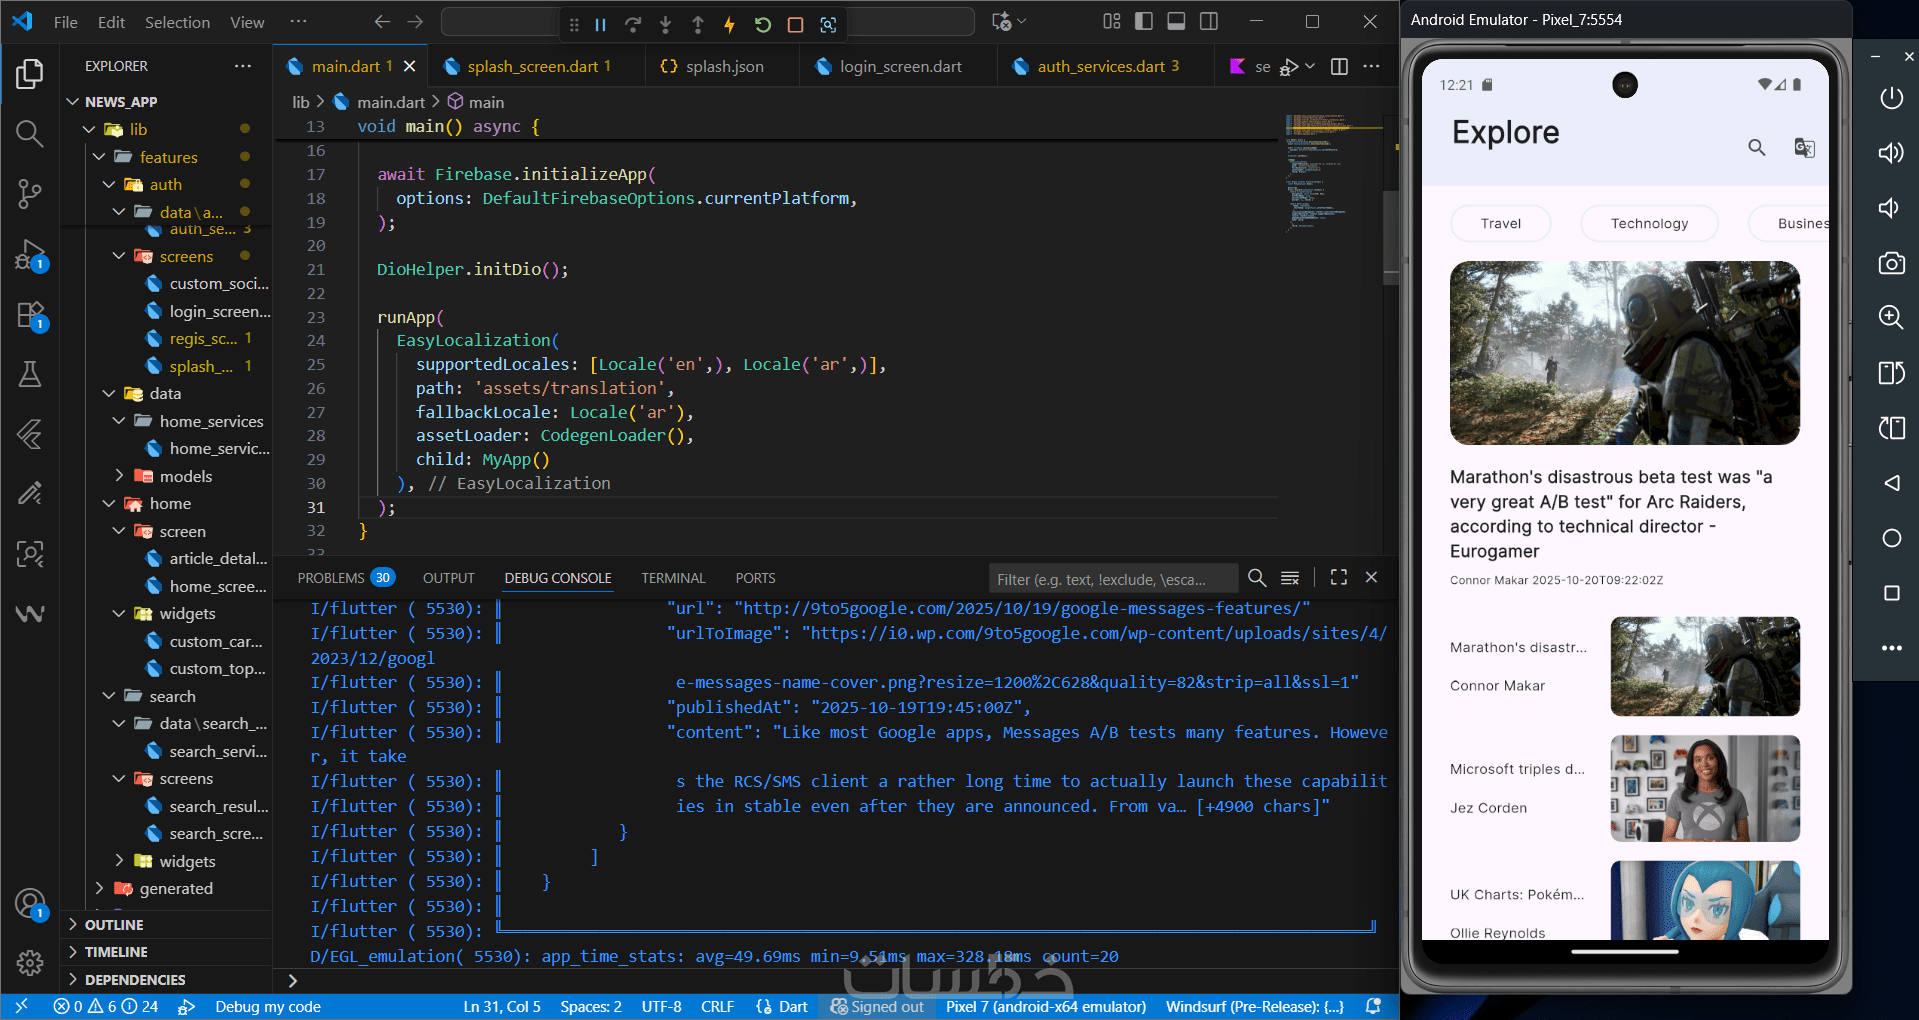Select the Technology category chip
Image resolution: width=1919 pixels, height=1020 pixels.
pyautogui.click(x=1648, y=223)
